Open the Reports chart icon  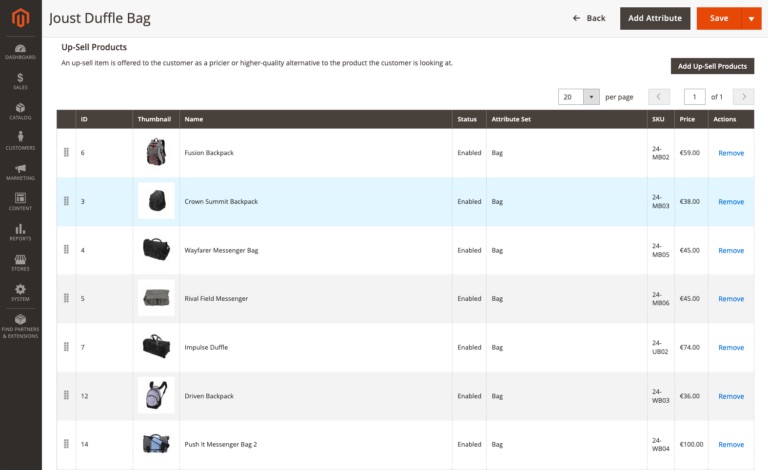(20, 232)
